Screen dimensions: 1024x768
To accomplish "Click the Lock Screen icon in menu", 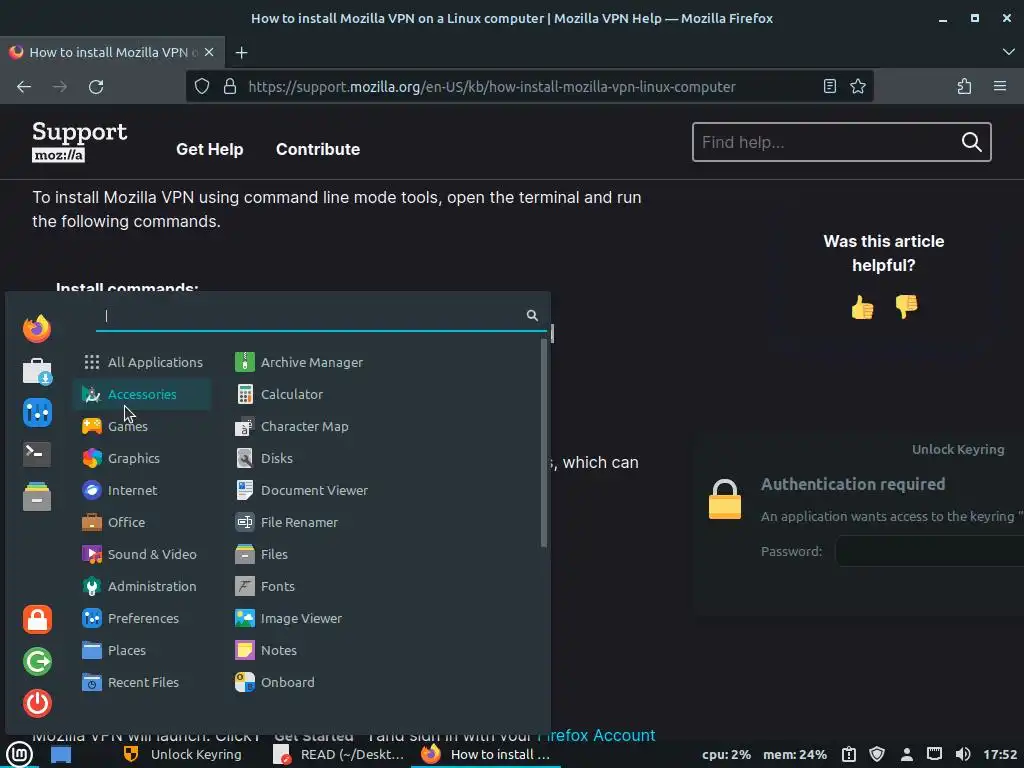I will (x=37, y=619).
